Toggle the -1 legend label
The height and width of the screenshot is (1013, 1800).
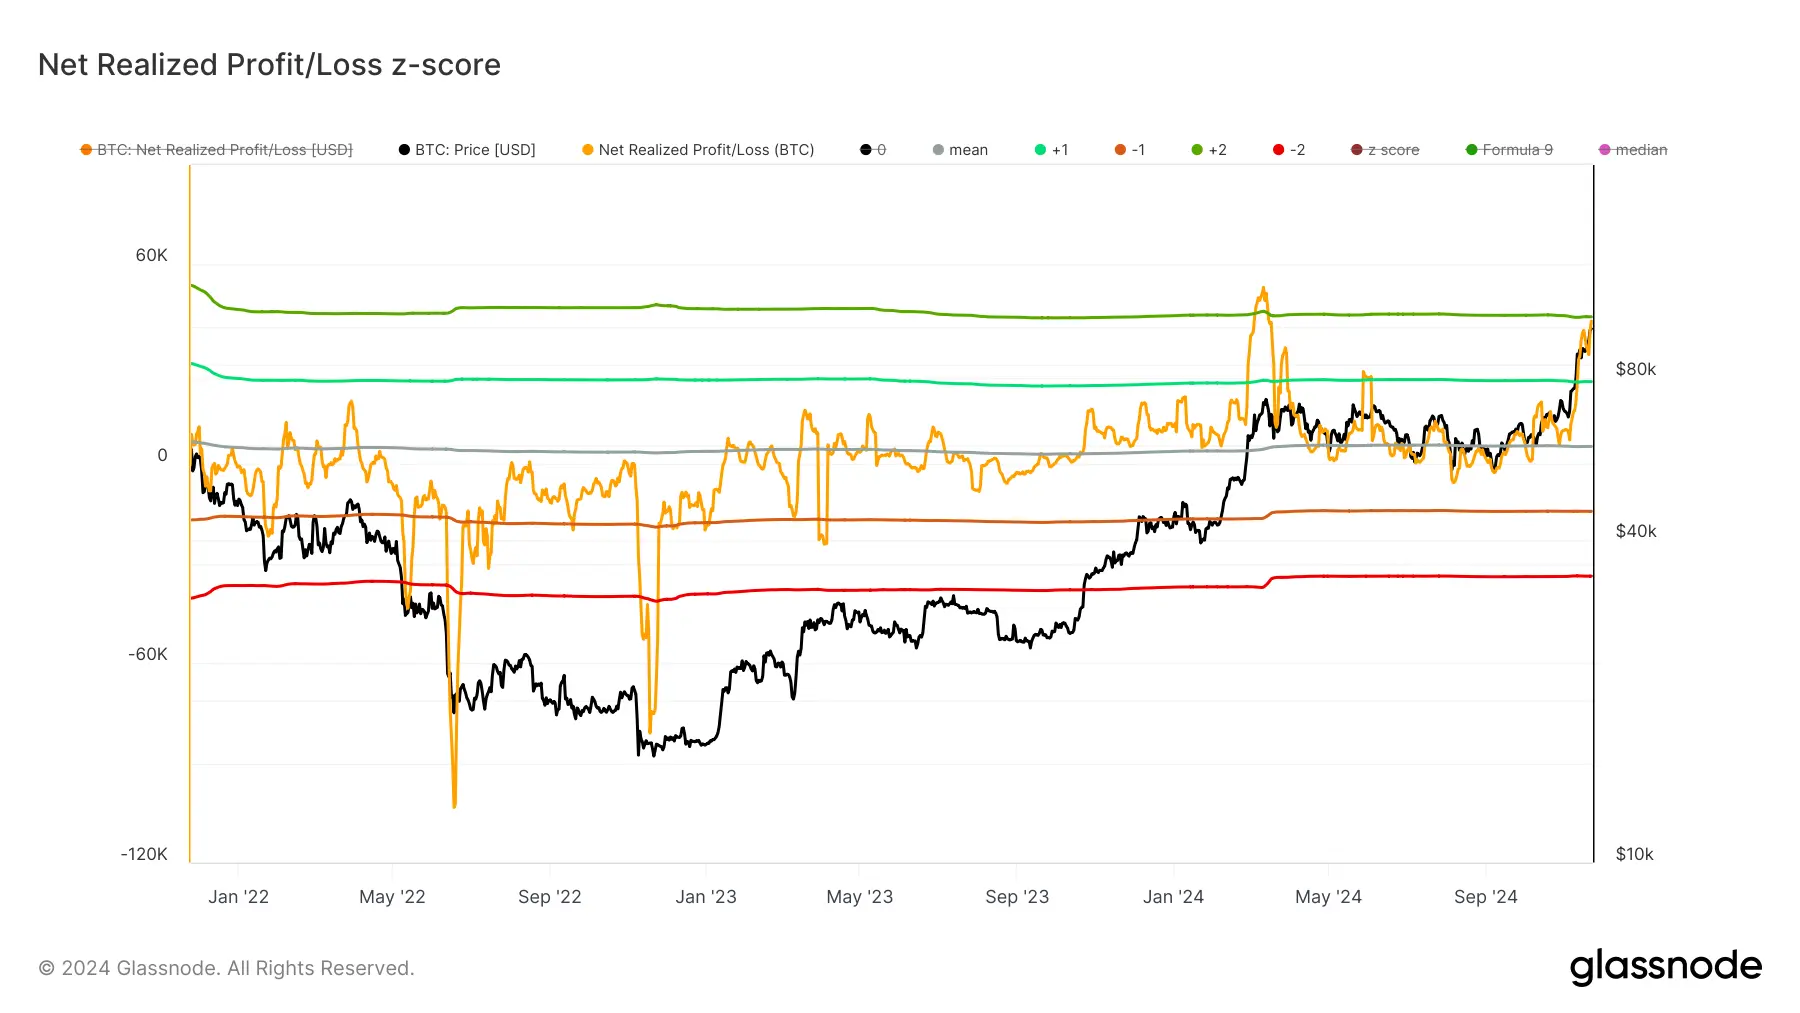[1138, 150]
